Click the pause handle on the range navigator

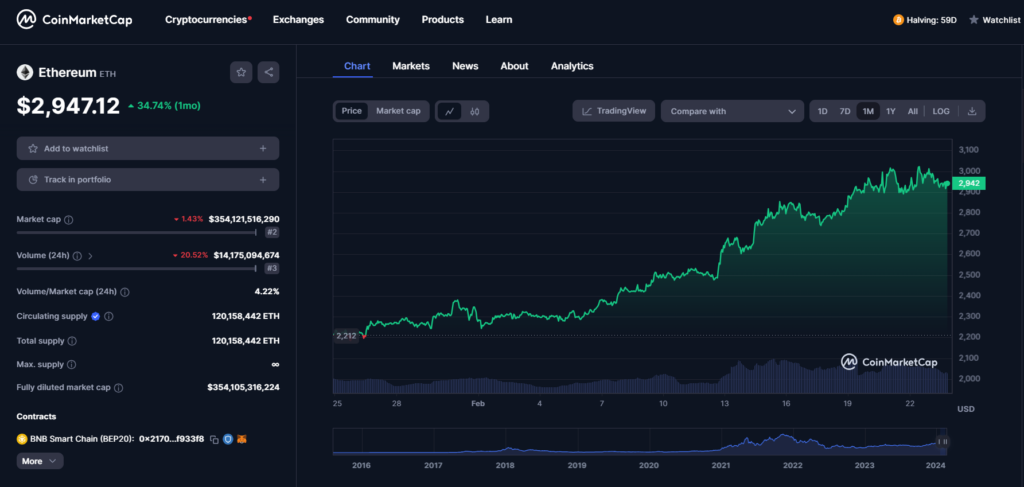pos(942,442)
